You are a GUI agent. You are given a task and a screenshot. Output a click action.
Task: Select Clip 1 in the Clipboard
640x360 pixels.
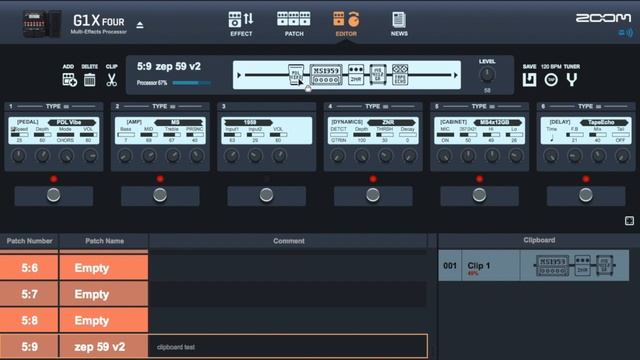[533, 265]
